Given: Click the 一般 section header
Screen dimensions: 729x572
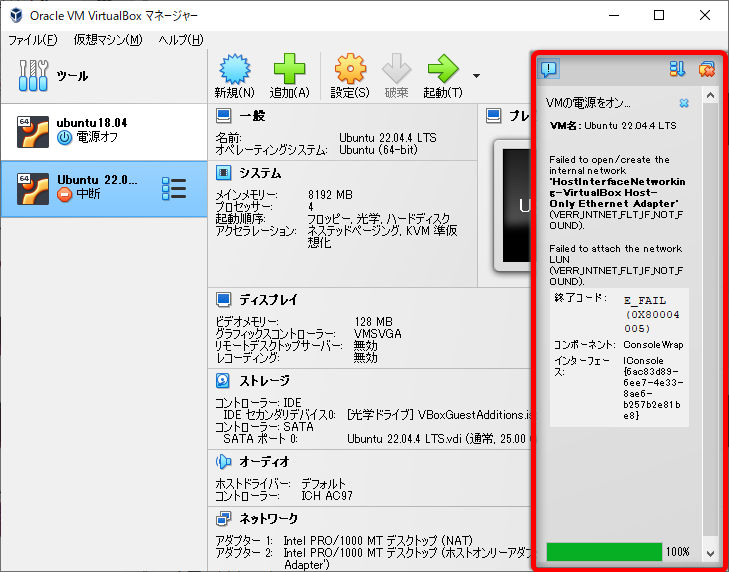Looking at the screenshot, I should (x=252, y=115).
